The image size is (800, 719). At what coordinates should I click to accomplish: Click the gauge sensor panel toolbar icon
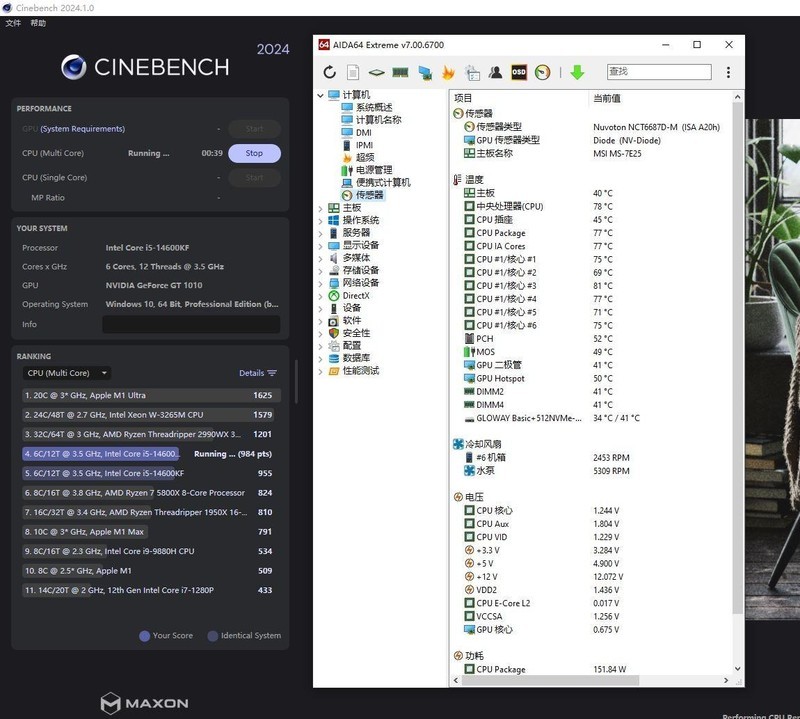[543, 72]
